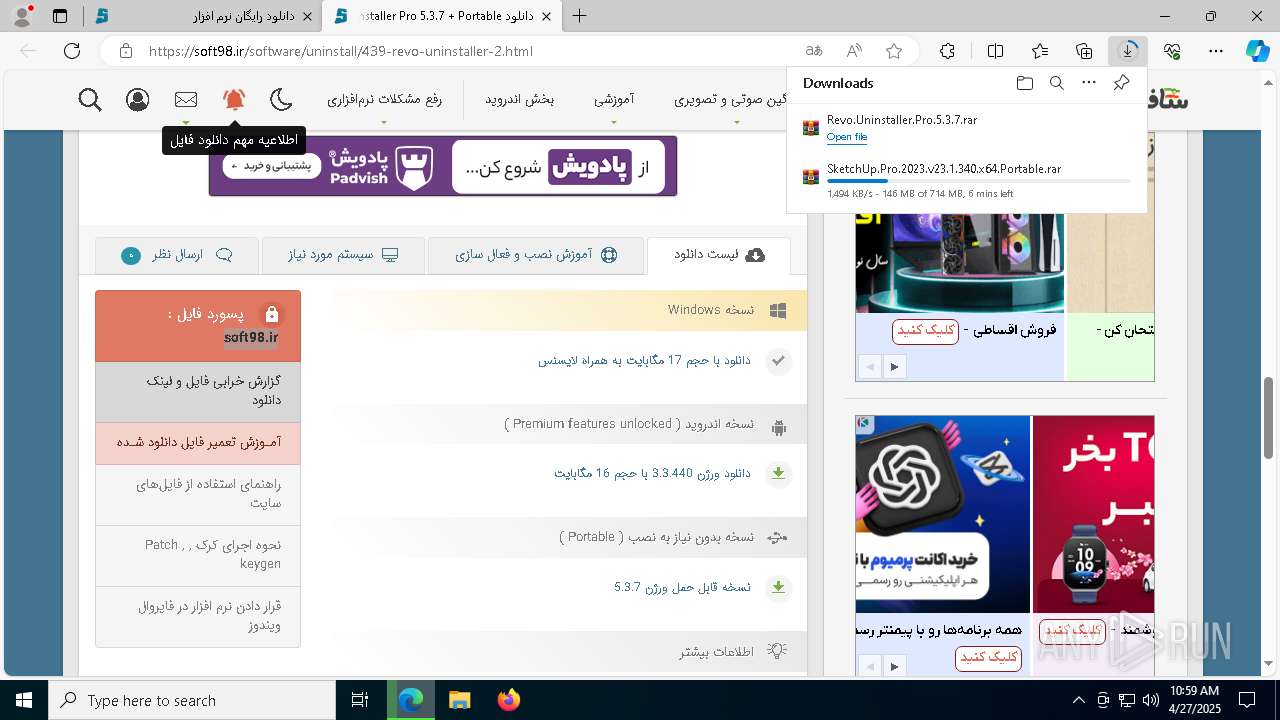The width and height of the screenshot is (1280, 720).
Task: Click the 17 MB Windows download link
Action: [644, 360]
